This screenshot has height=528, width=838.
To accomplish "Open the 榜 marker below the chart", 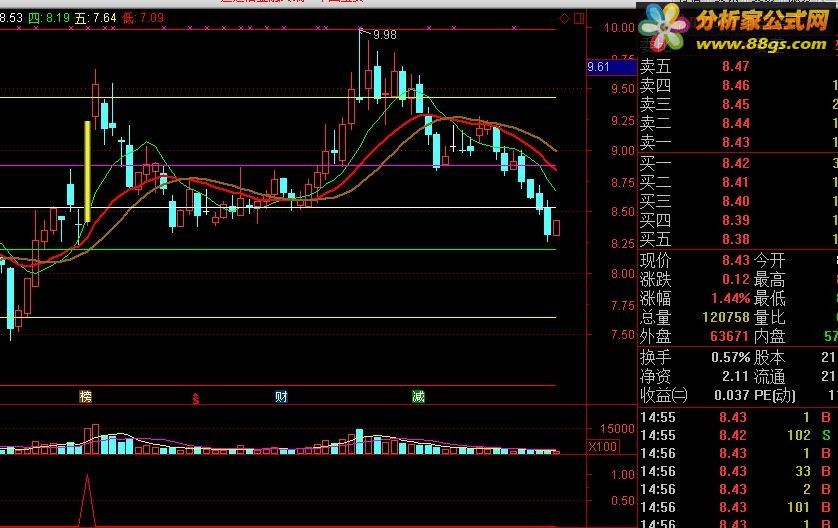I will coord(86,397).
